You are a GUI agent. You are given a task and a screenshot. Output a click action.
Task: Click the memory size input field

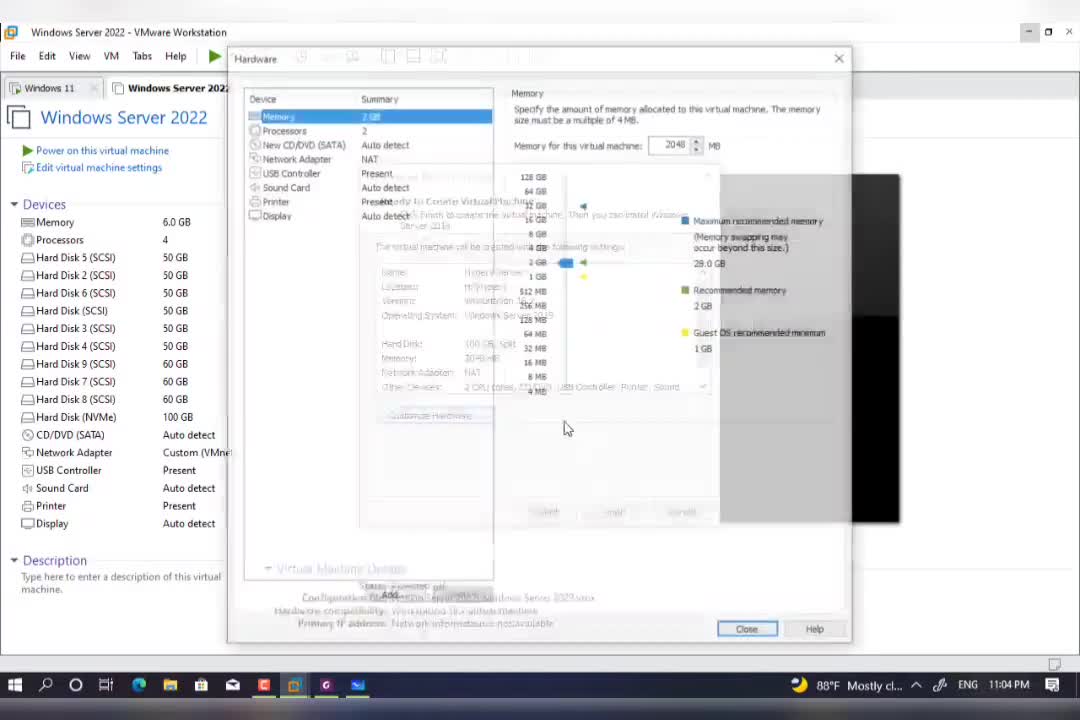point(669,145)
